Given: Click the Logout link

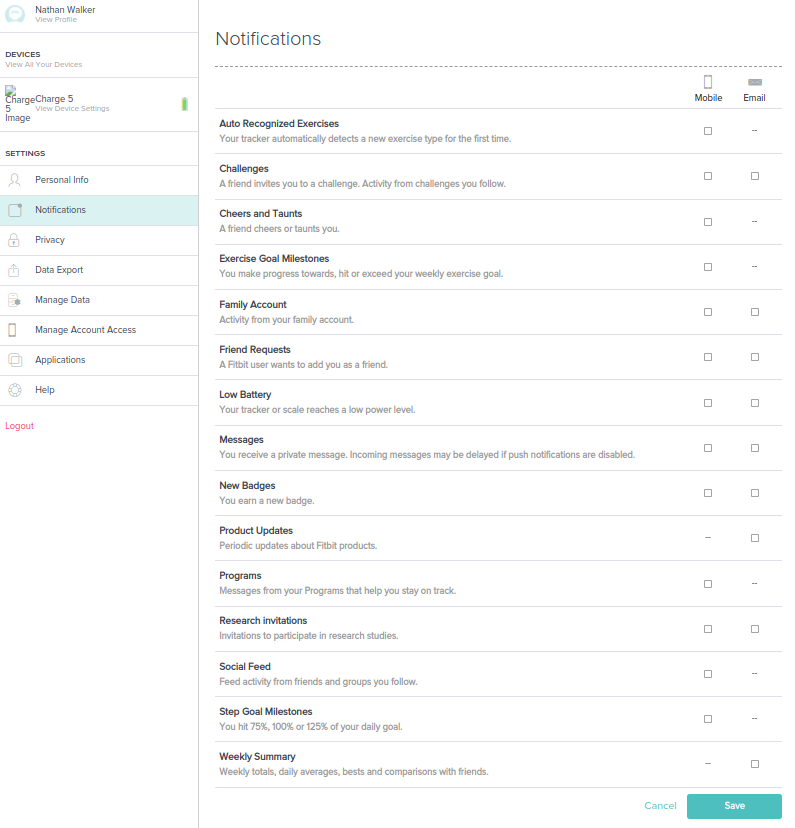Looking at the screenshot, I should pos(20,426).
